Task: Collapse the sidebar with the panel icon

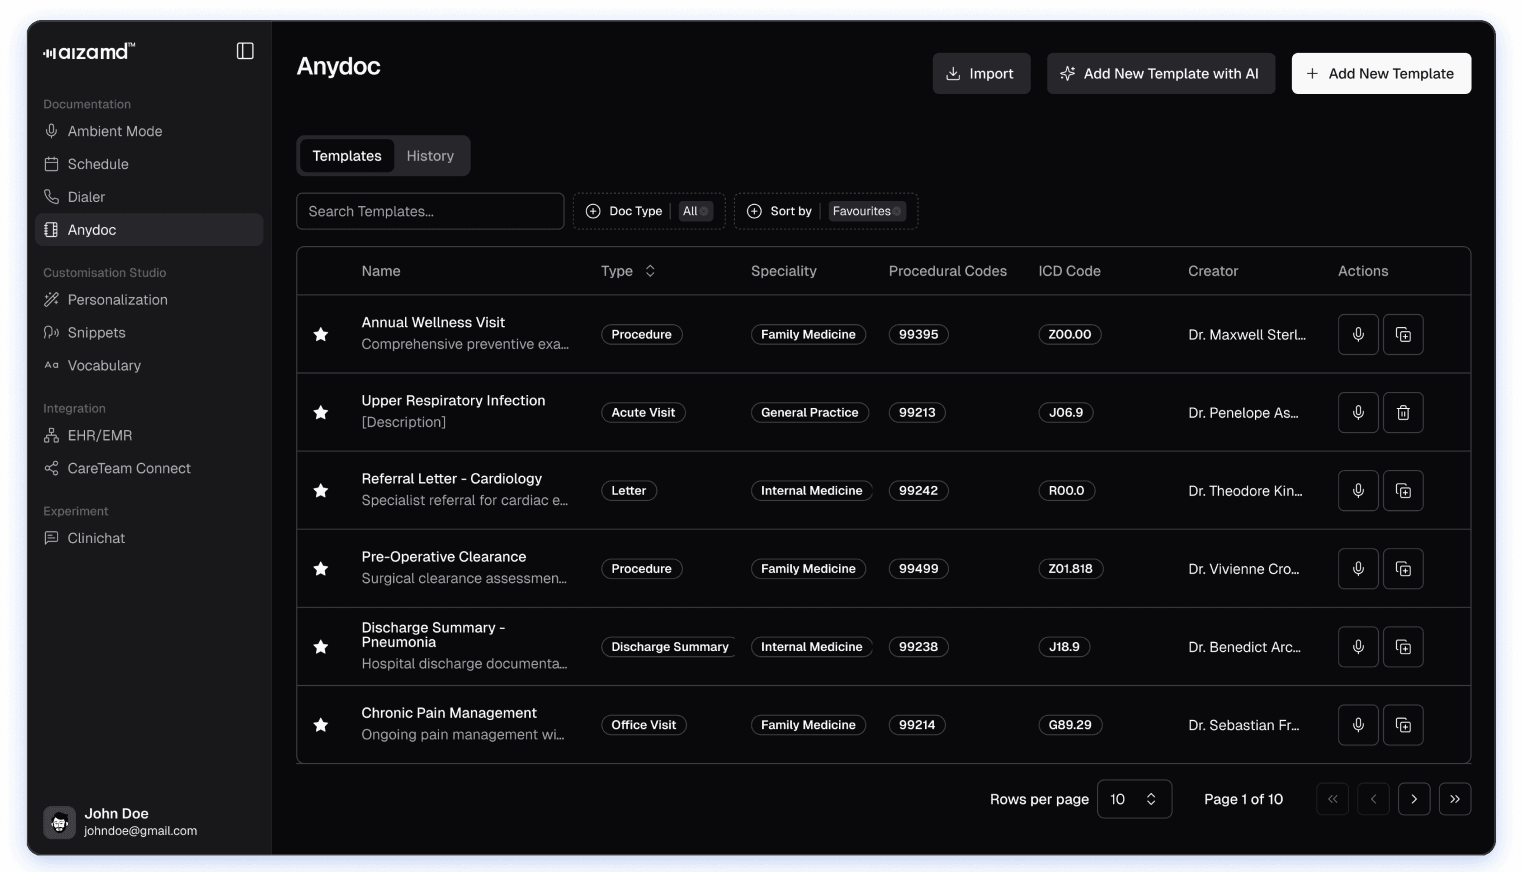Action: click(245, 51)
